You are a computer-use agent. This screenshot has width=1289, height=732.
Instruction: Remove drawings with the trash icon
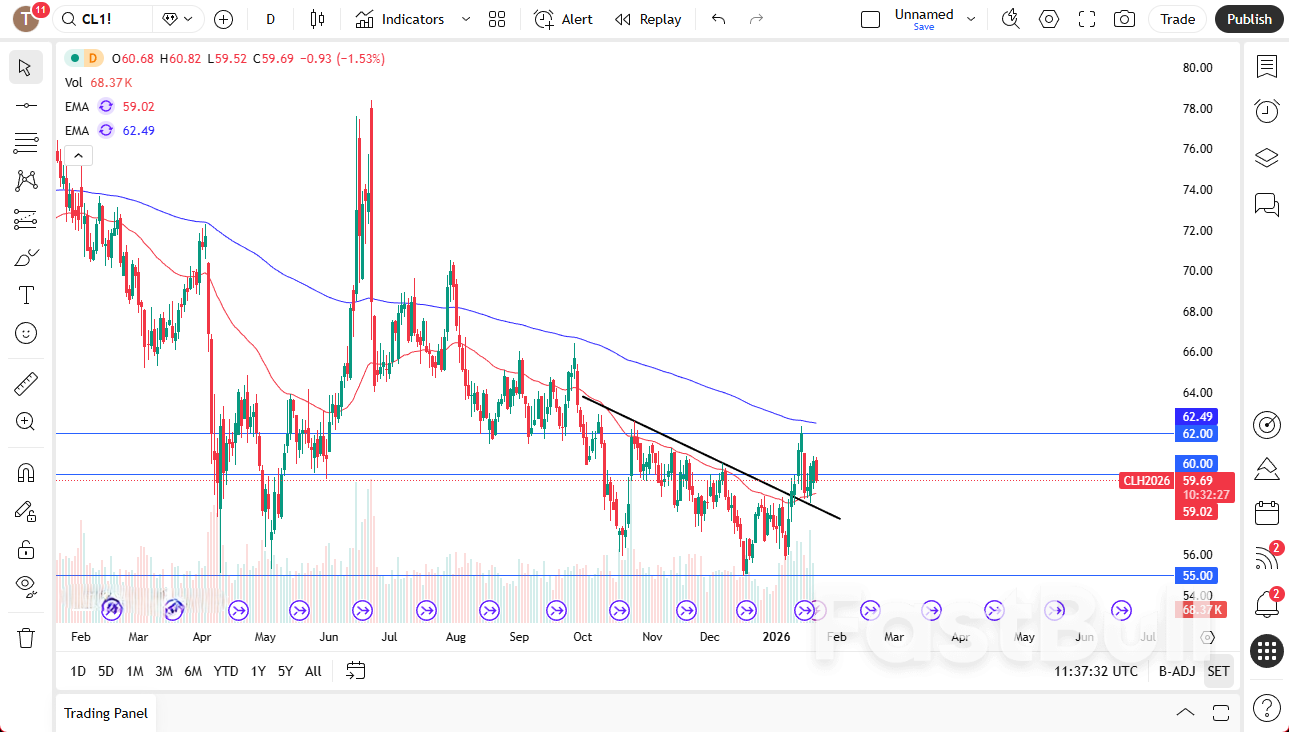pyautogui.click(x=26, y=637)
